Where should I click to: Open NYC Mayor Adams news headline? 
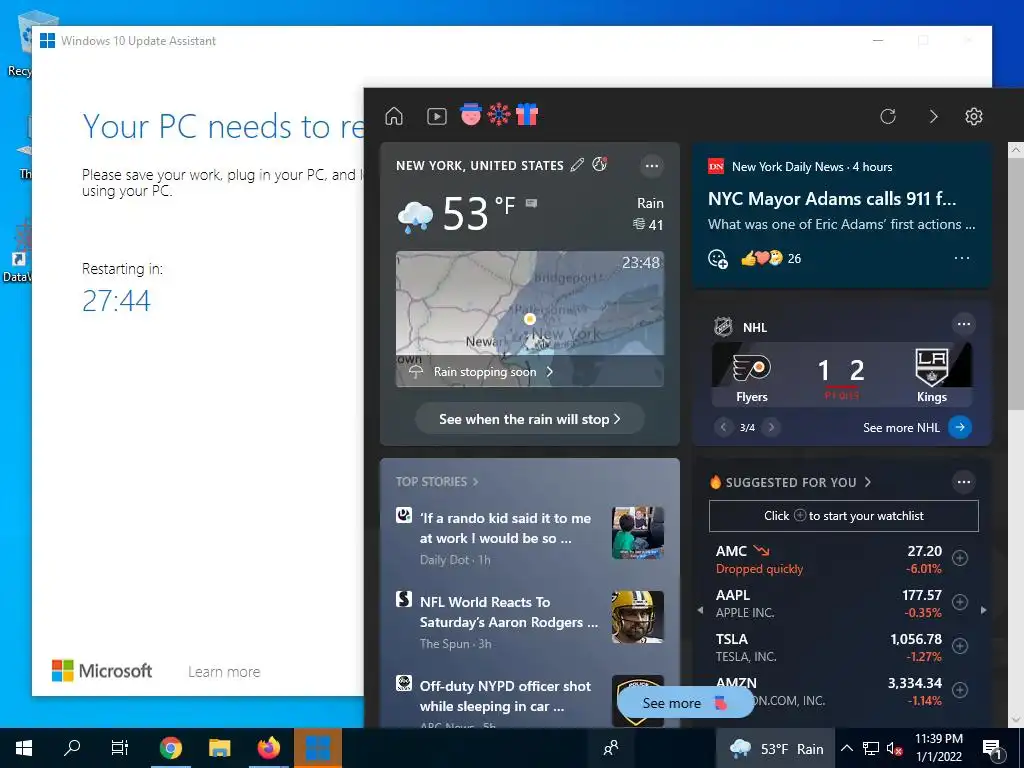click(831, 199)
